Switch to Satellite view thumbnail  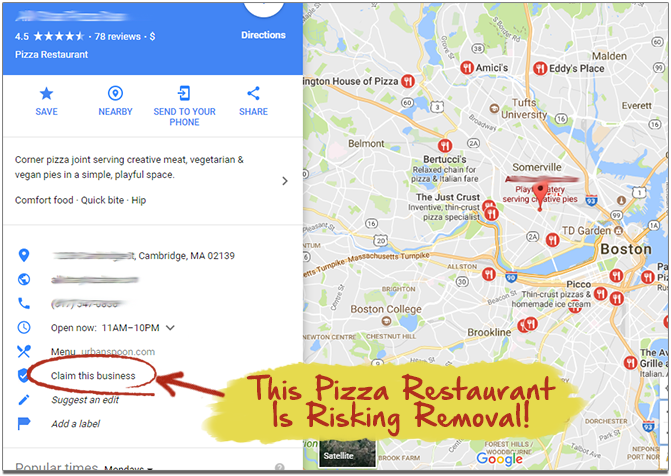pyautogui.click(x=348, y=453)
